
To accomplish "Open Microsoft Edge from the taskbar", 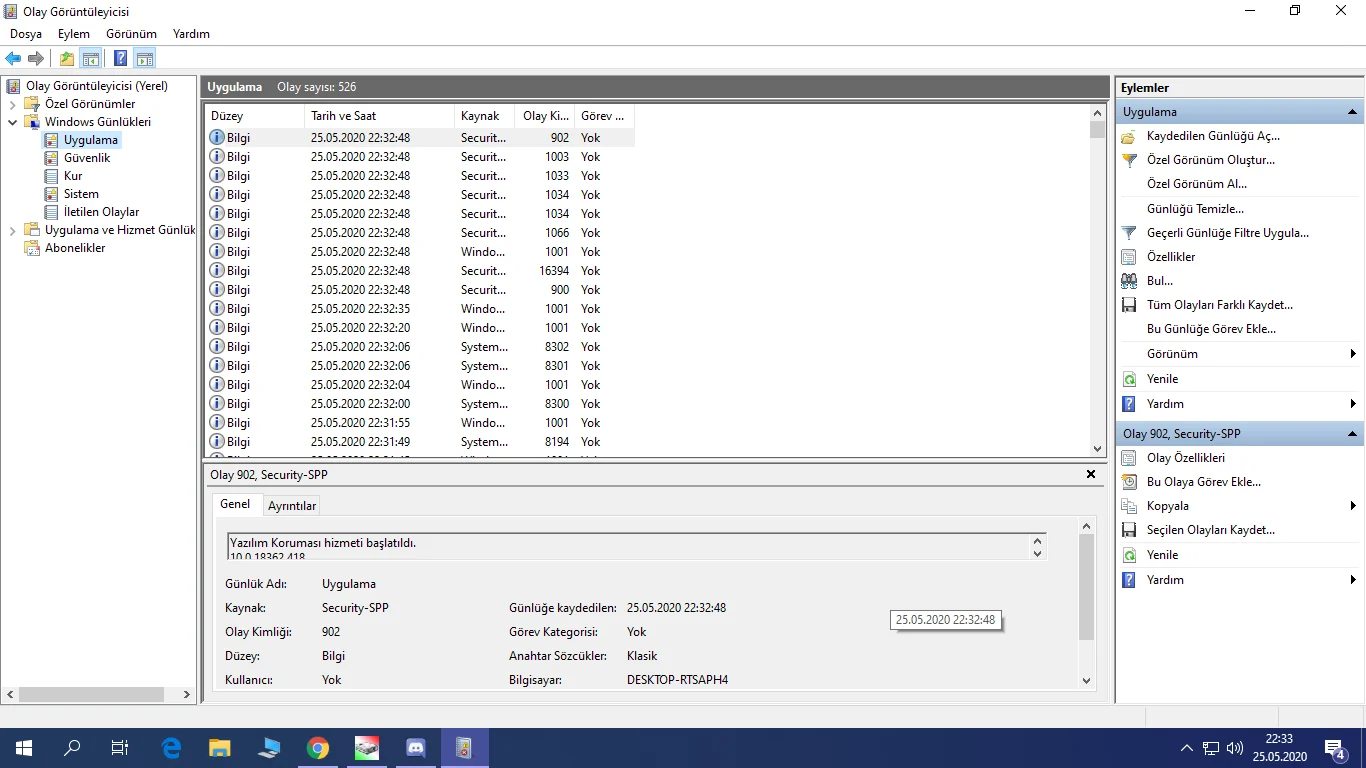I will pyautogui.click(x=171, y=748).
